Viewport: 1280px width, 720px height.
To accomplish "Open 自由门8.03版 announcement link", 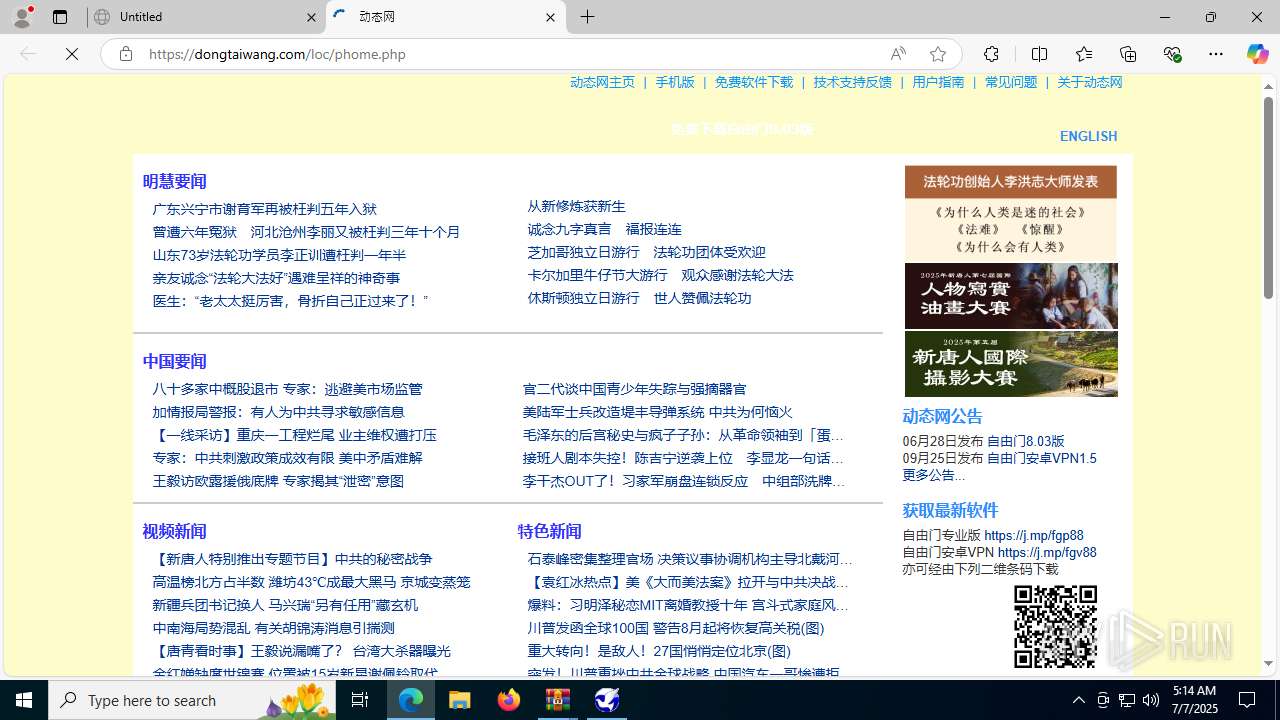I will point(1025,441).
